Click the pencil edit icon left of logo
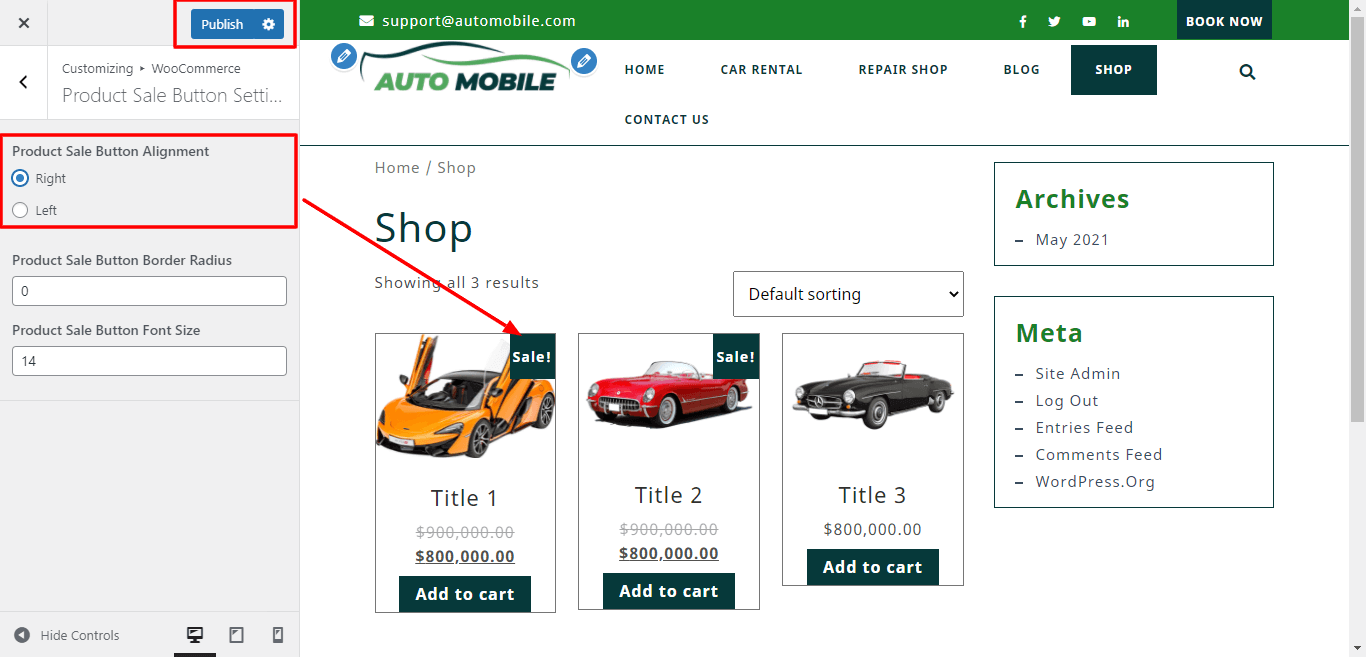Viewport: 1366px width, 657px height. pos(343,56)
